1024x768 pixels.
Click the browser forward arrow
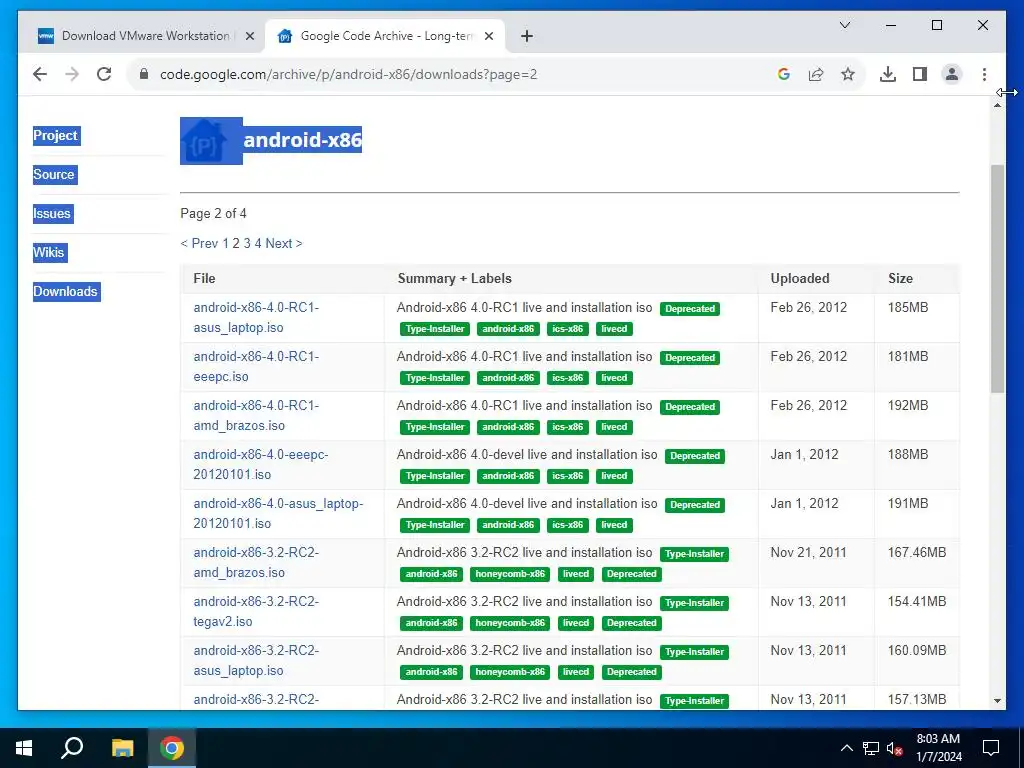pyautogui.click(x=72, y=74)
